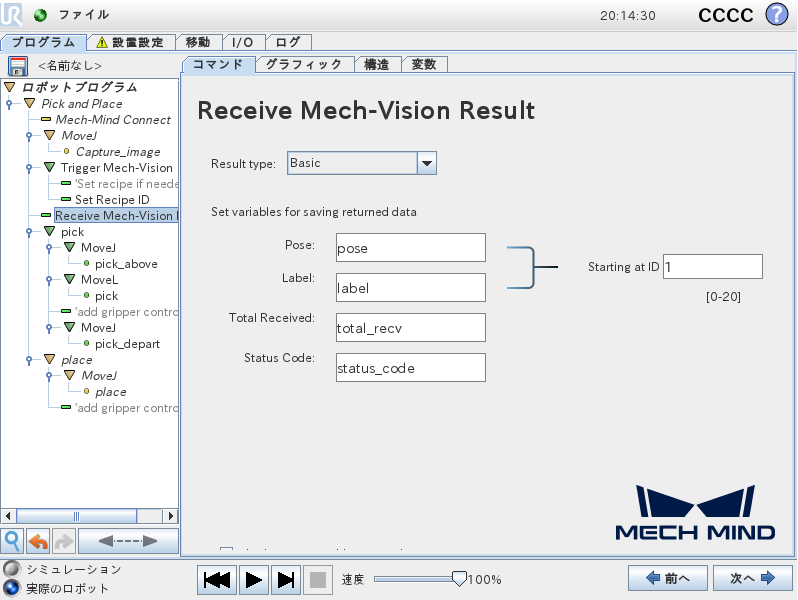Click the Total Received input field
Screen dimensions: 798x600
411,327
